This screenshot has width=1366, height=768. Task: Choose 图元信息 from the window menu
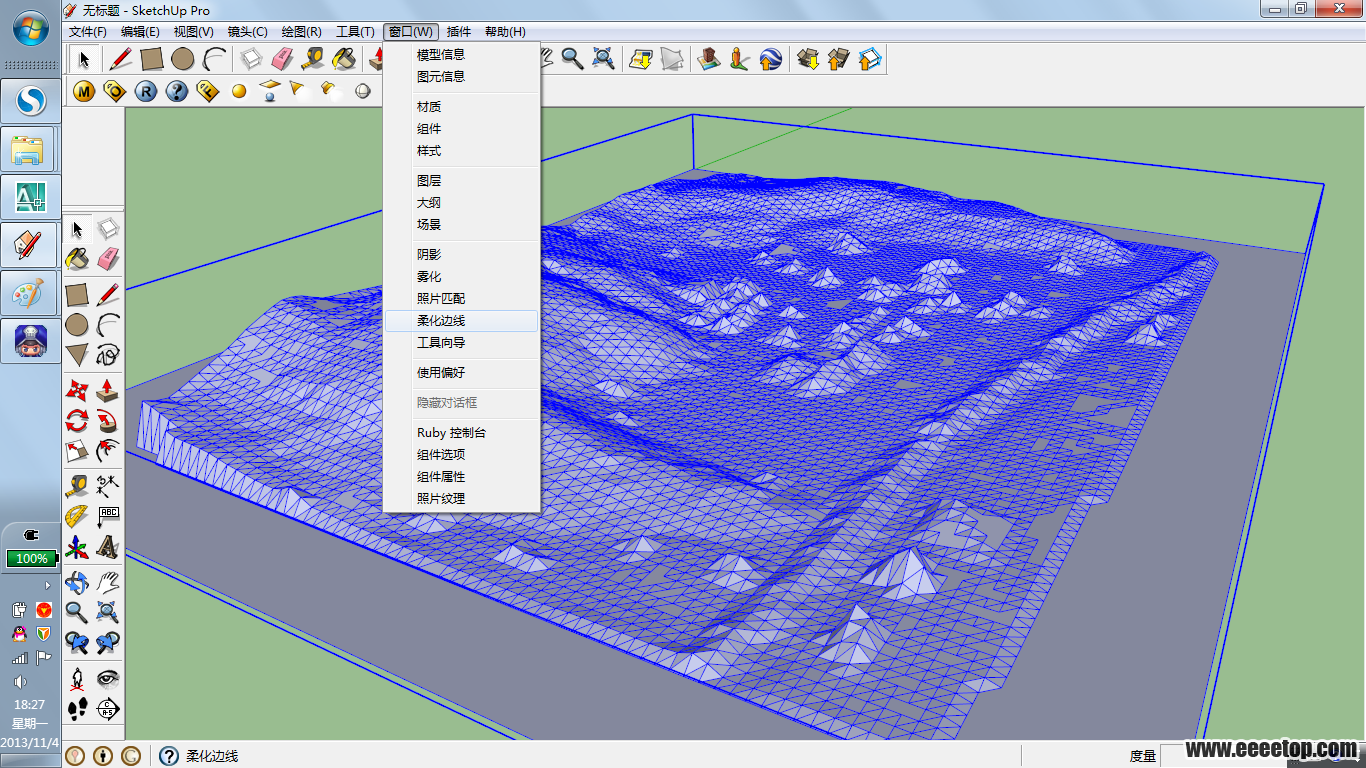tap(462, 77)
